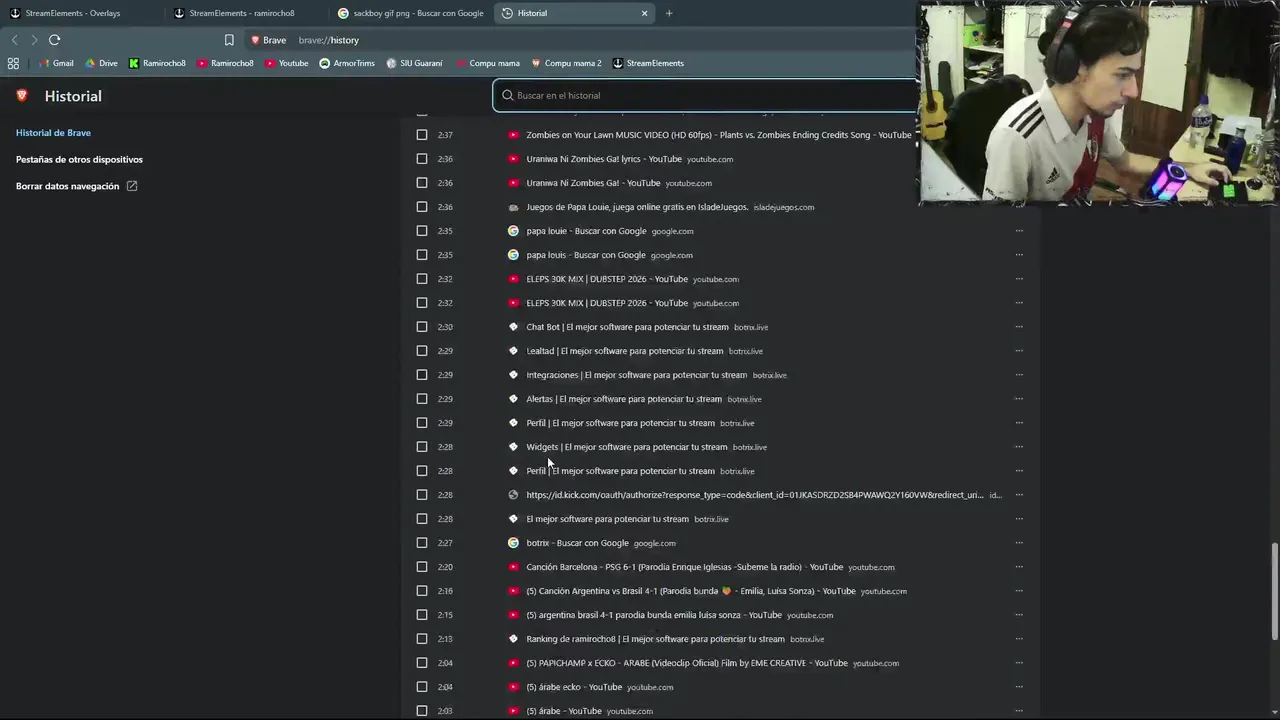Open more options for Widgets entry

pyautogui.click(x=1019, y=447)
